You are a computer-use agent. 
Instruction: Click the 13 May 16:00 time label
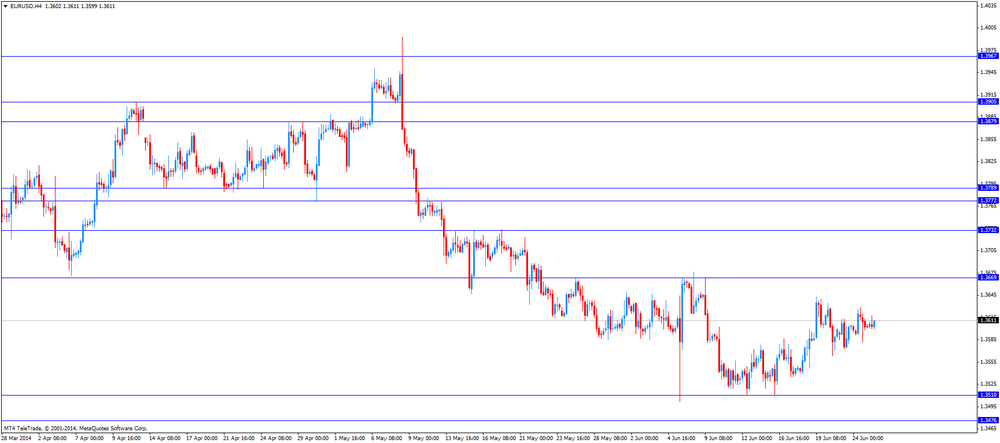[461, 439]
